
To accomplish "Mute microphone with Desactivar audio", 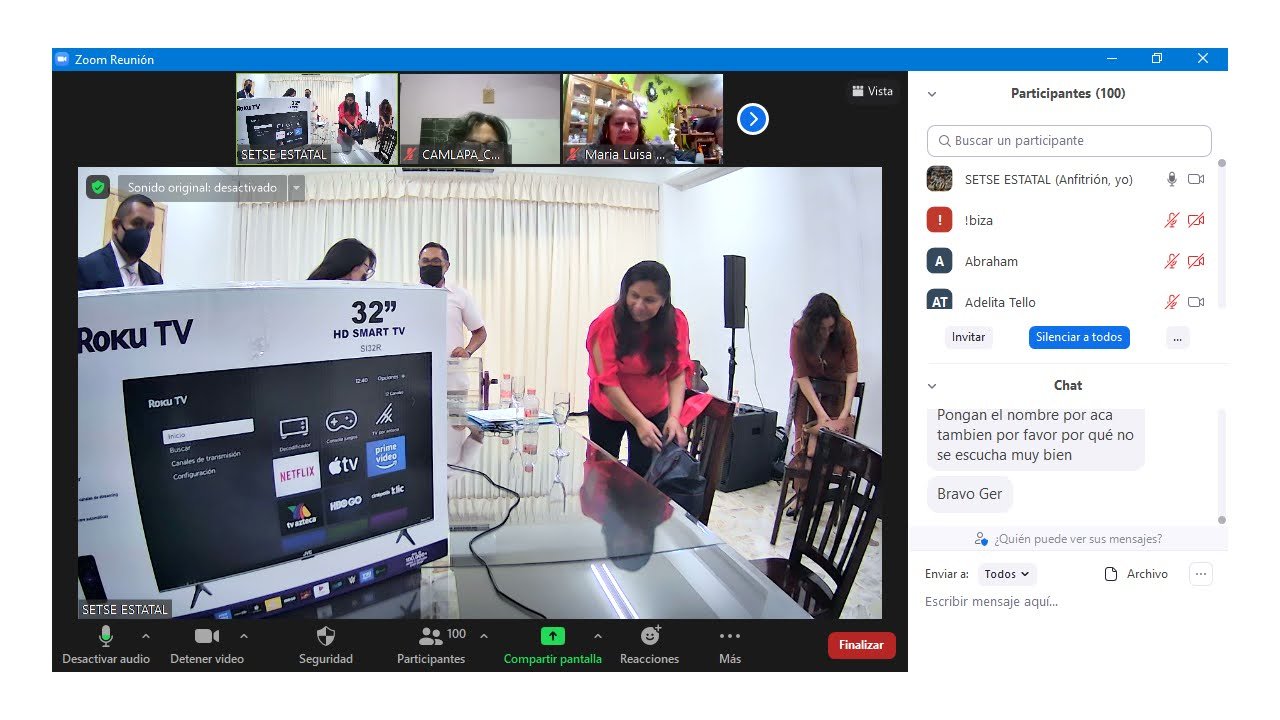I will (106, 645).
